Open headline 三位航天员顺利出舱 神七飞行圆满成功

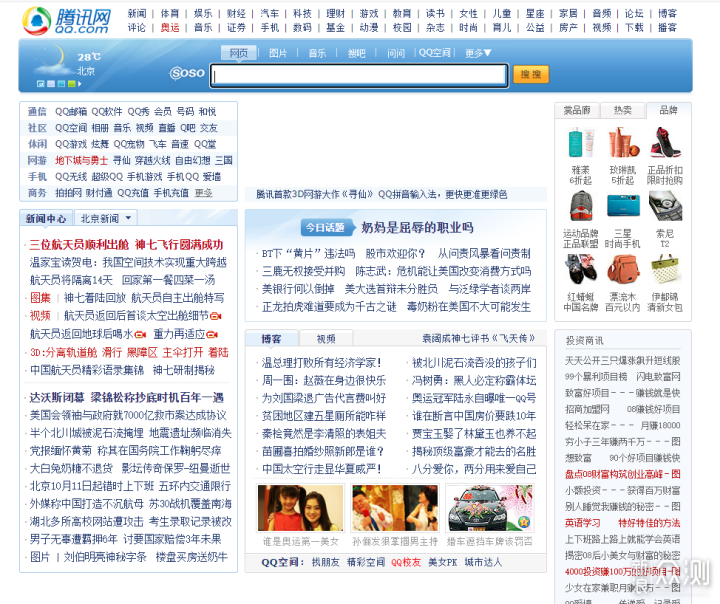click(x=126, y=244)
